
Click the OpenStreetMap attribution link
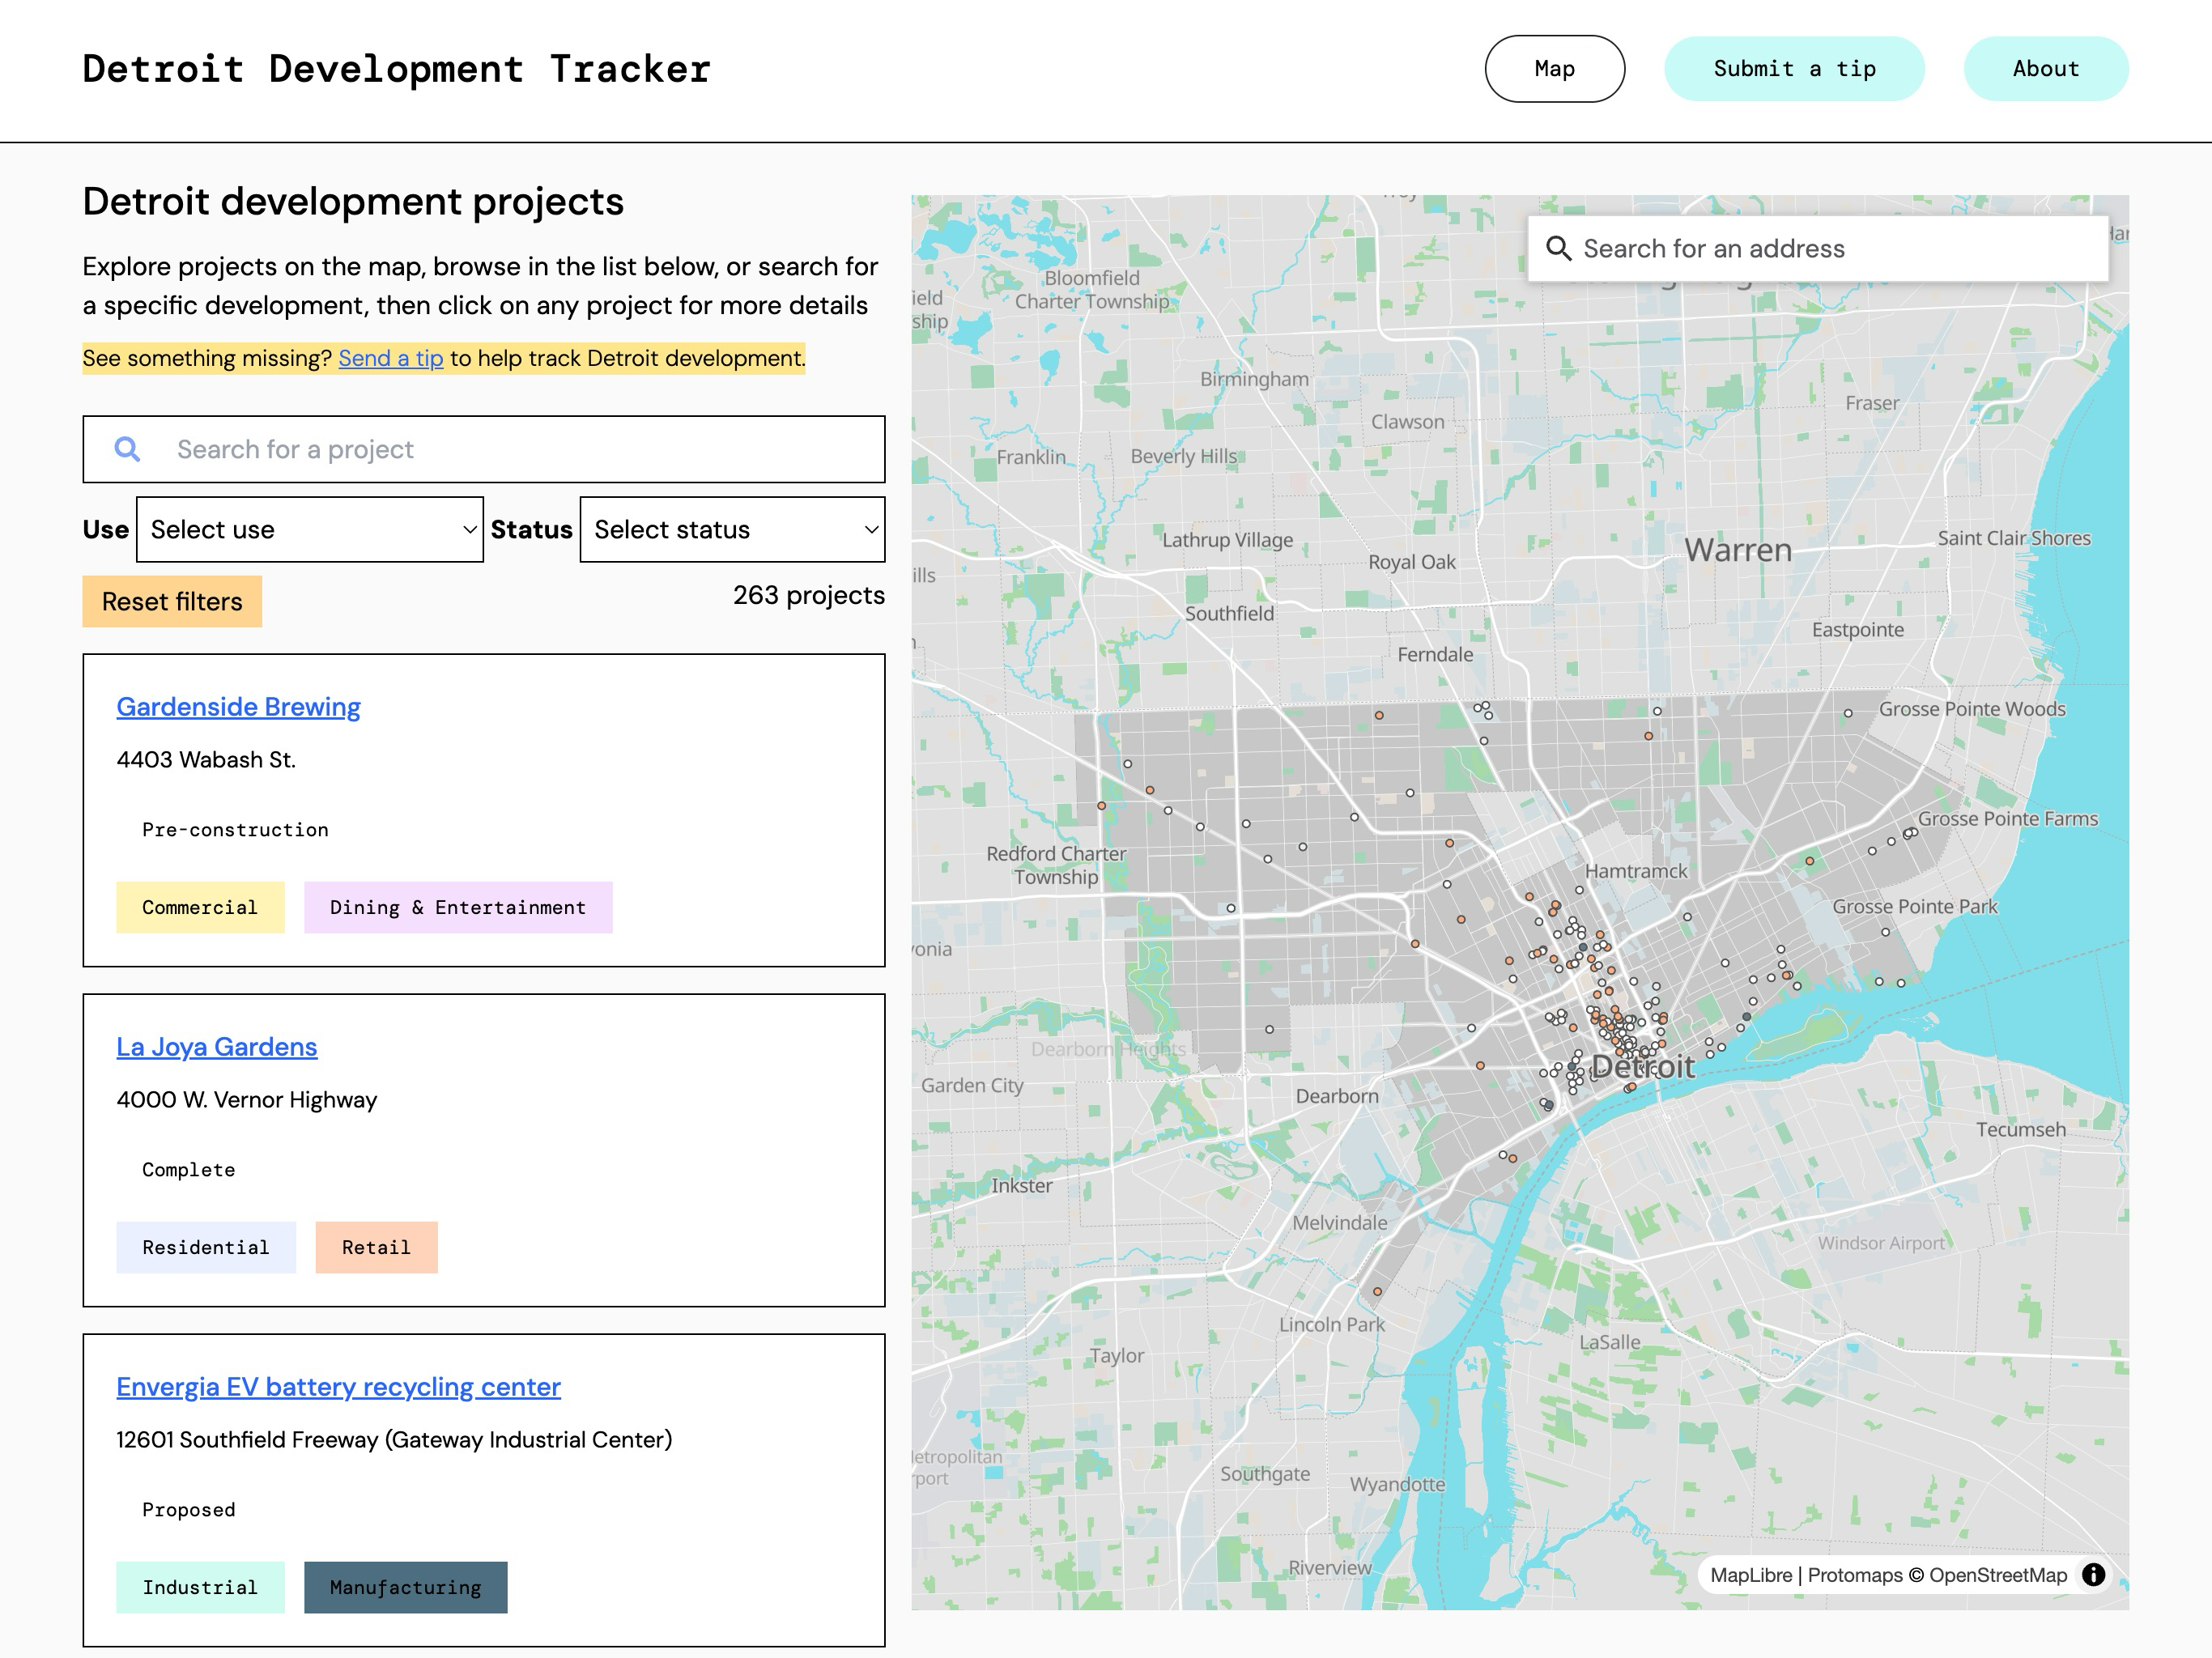(x=1999, y=1575)
